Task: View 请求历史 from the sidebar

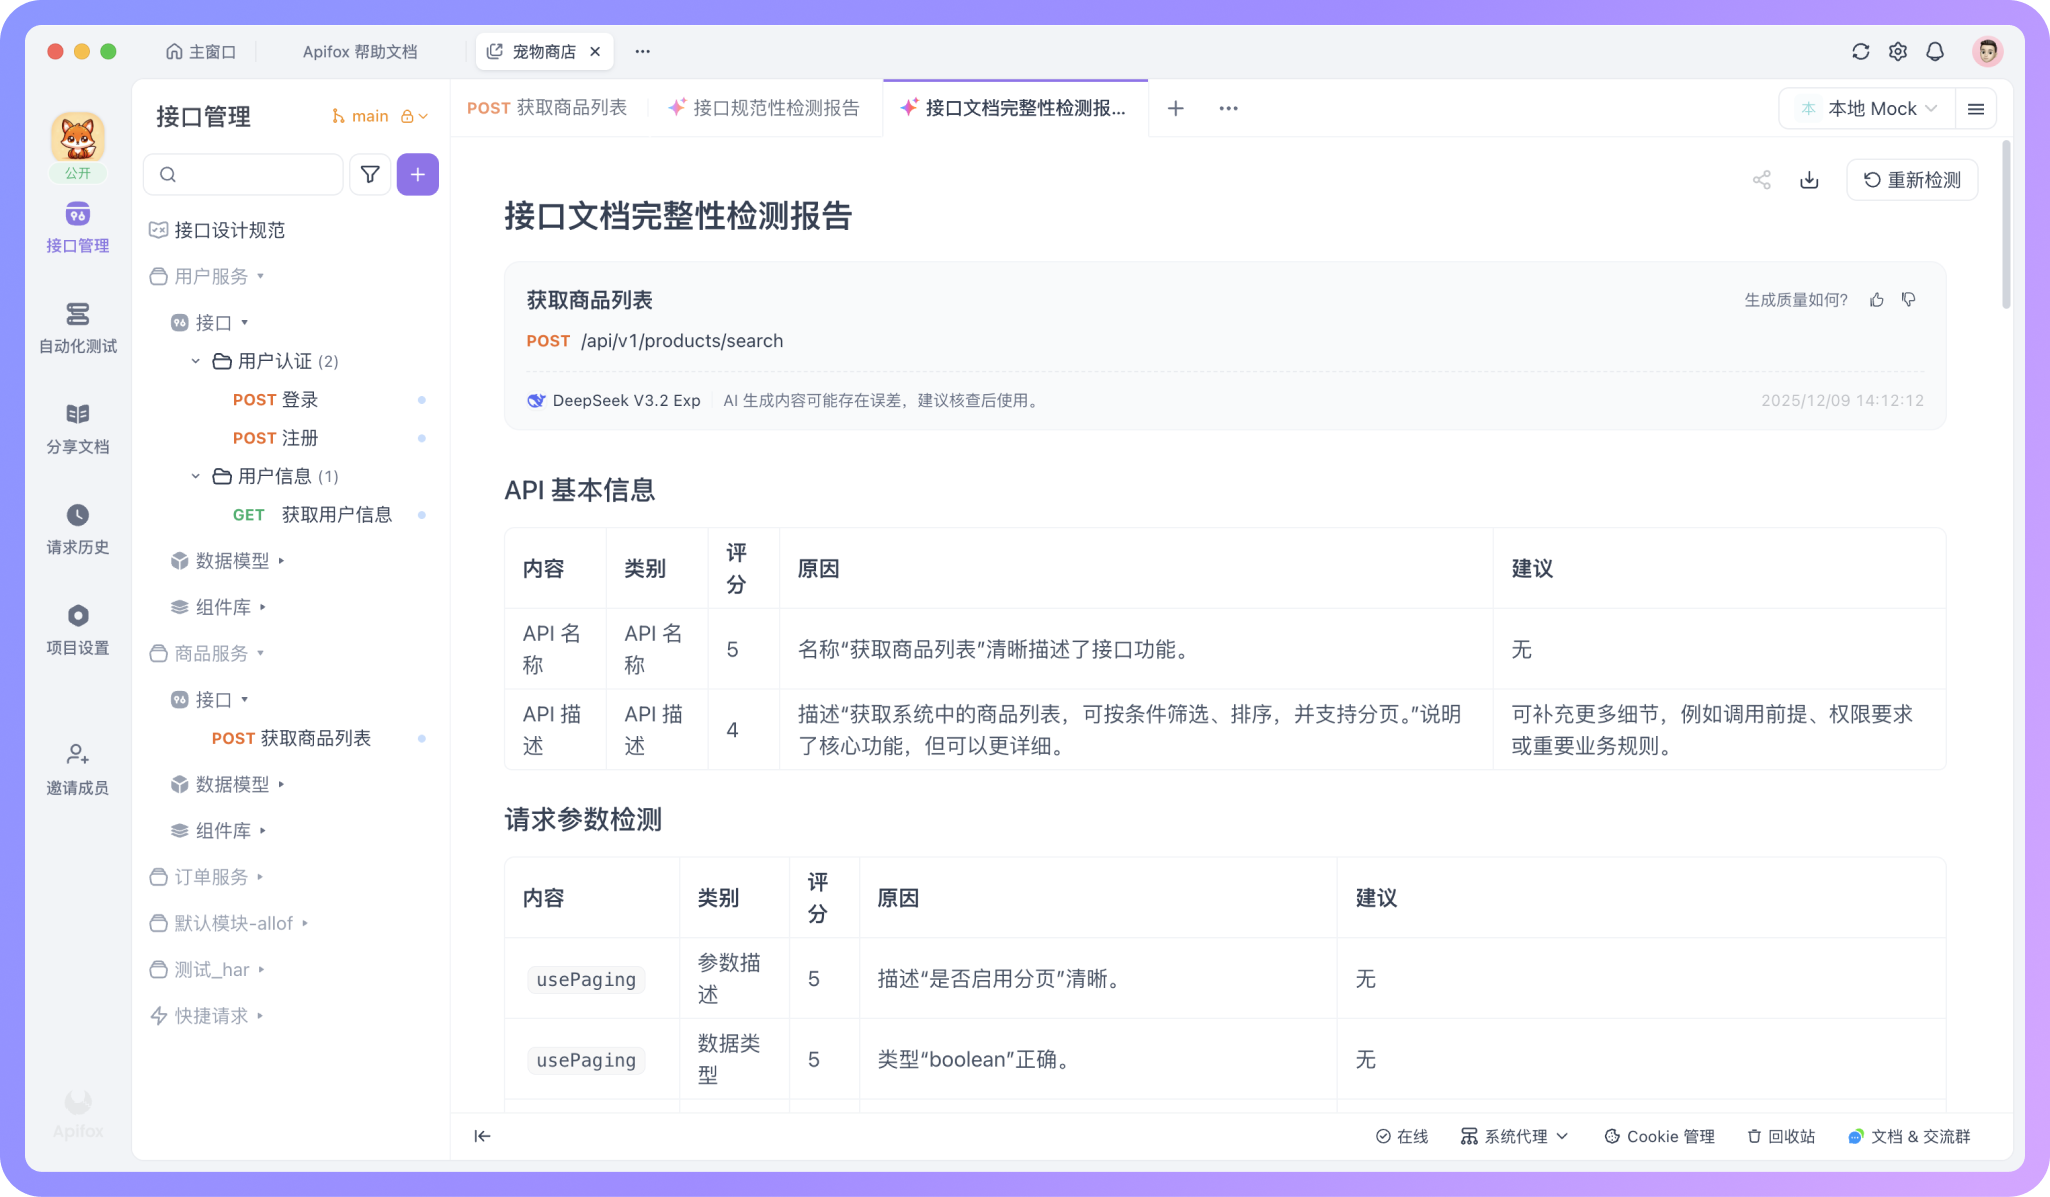Action: pos(77,528)
